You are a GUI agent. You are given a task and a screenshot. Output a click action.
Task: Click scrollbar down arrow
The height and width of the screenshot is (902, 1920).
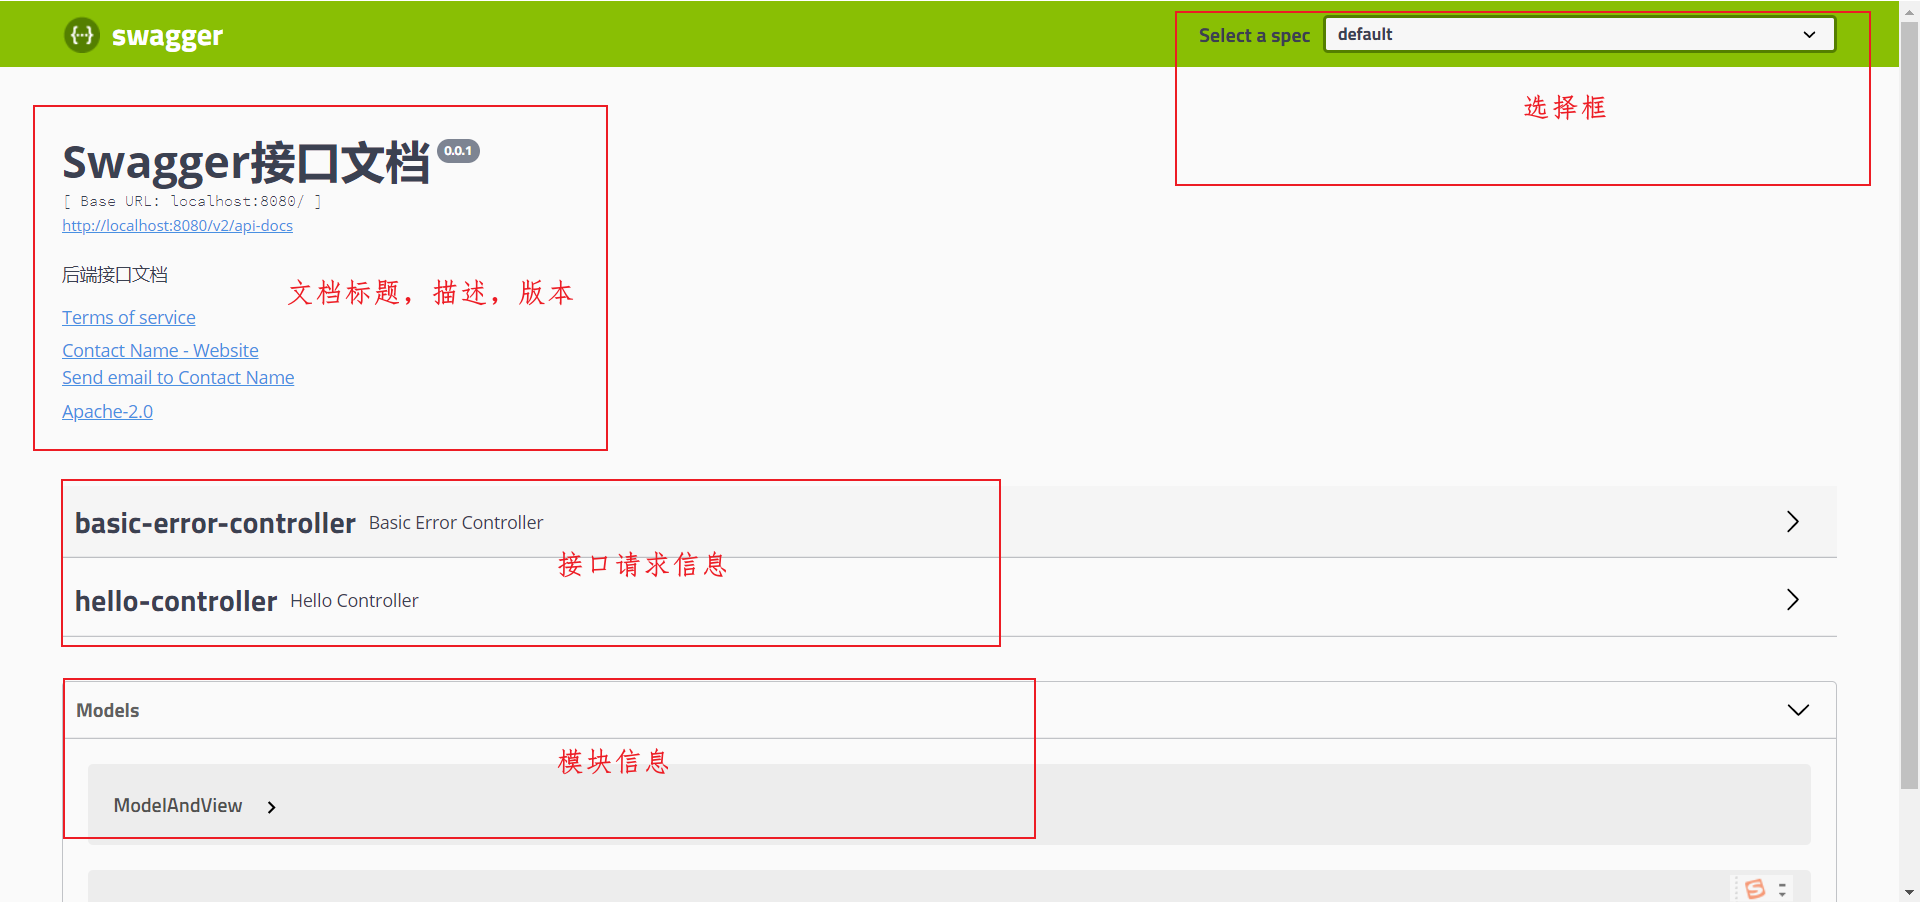pos(1909,892)
